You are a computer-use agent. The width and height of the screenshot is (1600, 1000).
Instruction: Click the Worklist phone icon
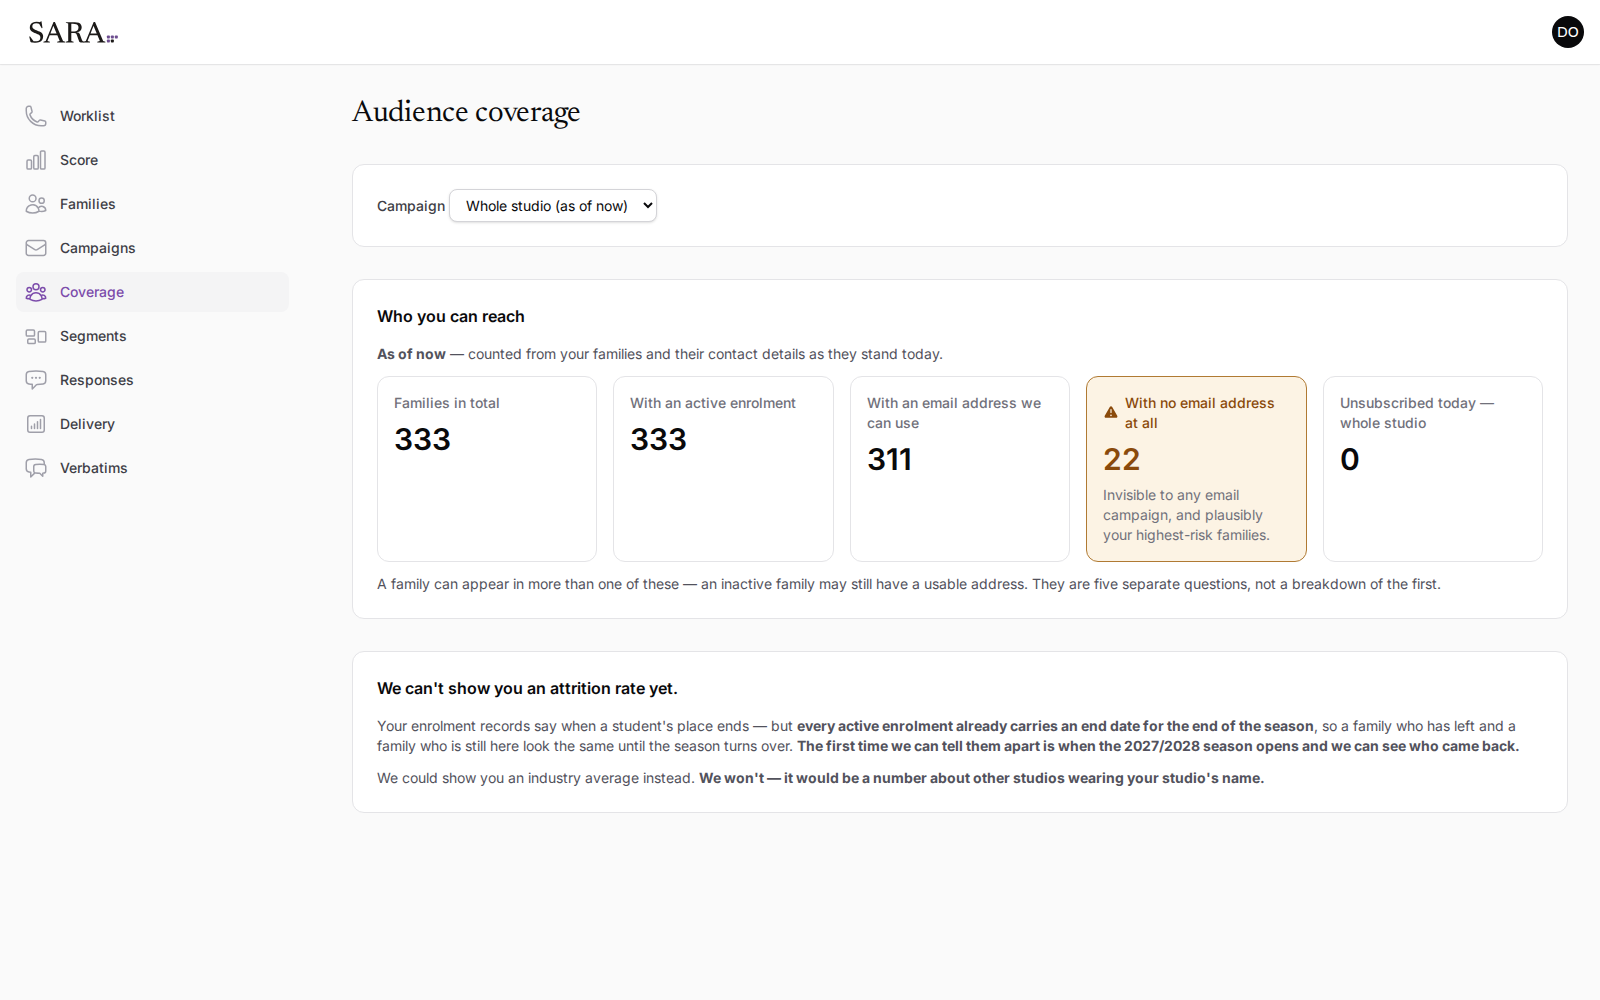coord(36,116)
